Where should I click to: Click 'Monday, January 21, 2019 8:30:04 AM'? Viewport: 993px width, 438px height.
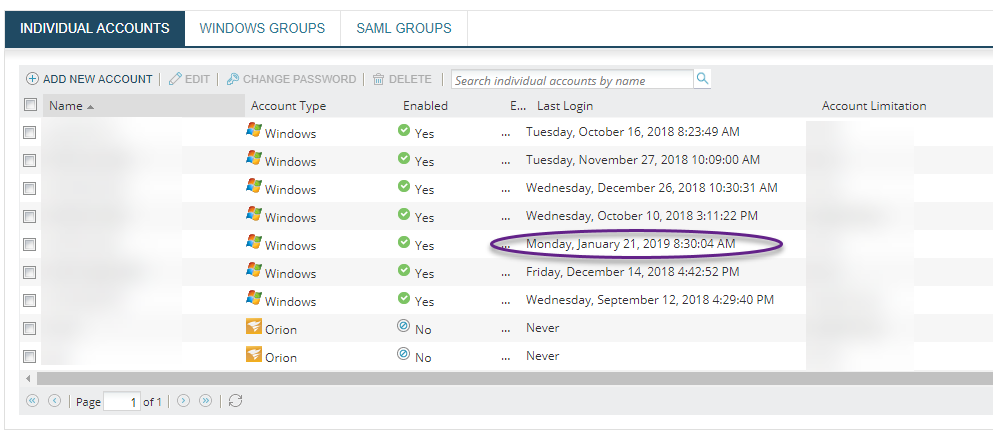click(631, 243)
